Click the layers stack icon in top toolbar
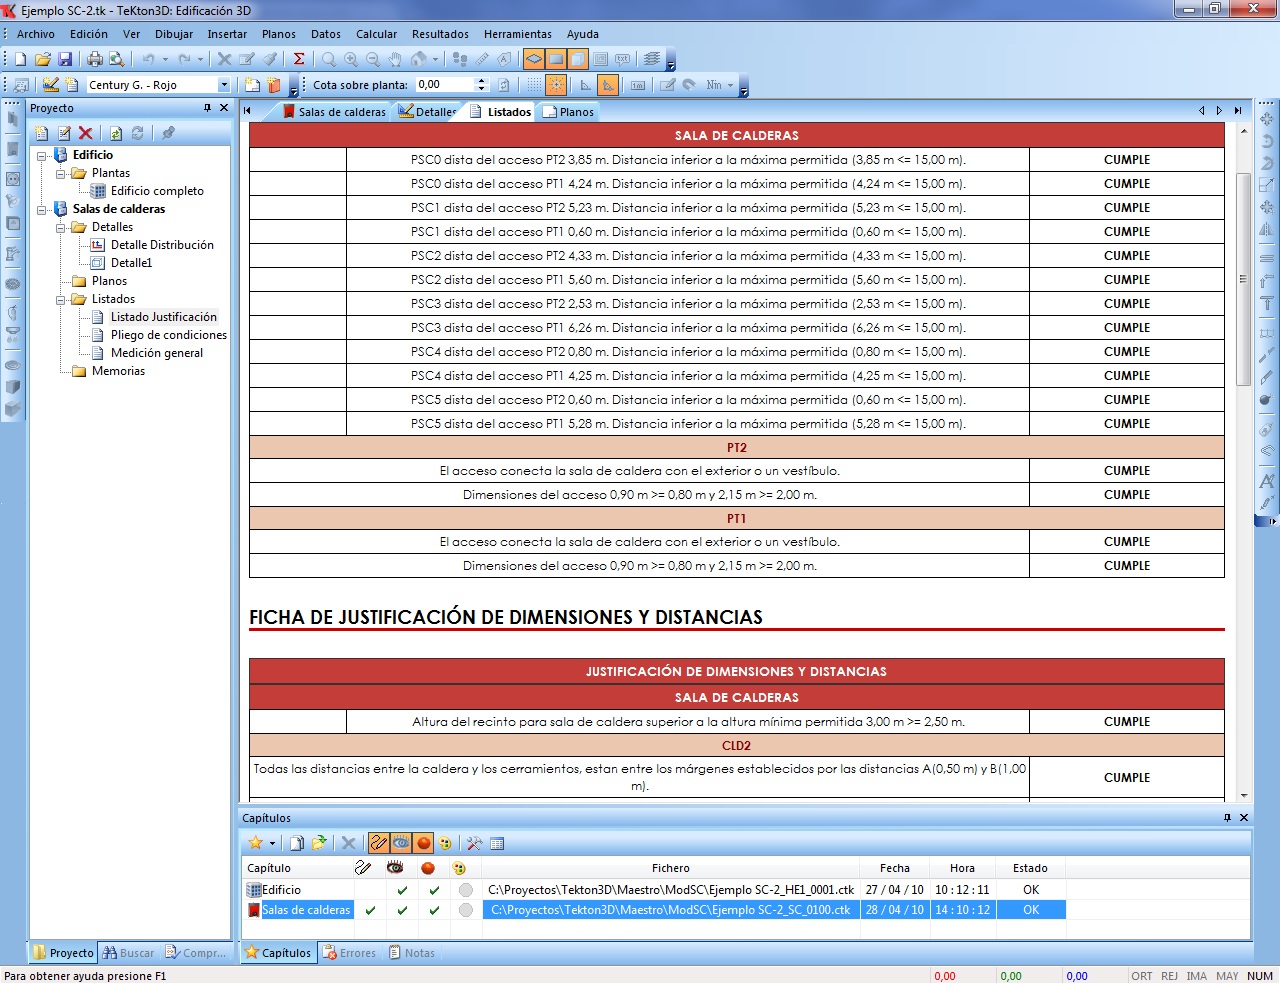 (x=652, y=59)
